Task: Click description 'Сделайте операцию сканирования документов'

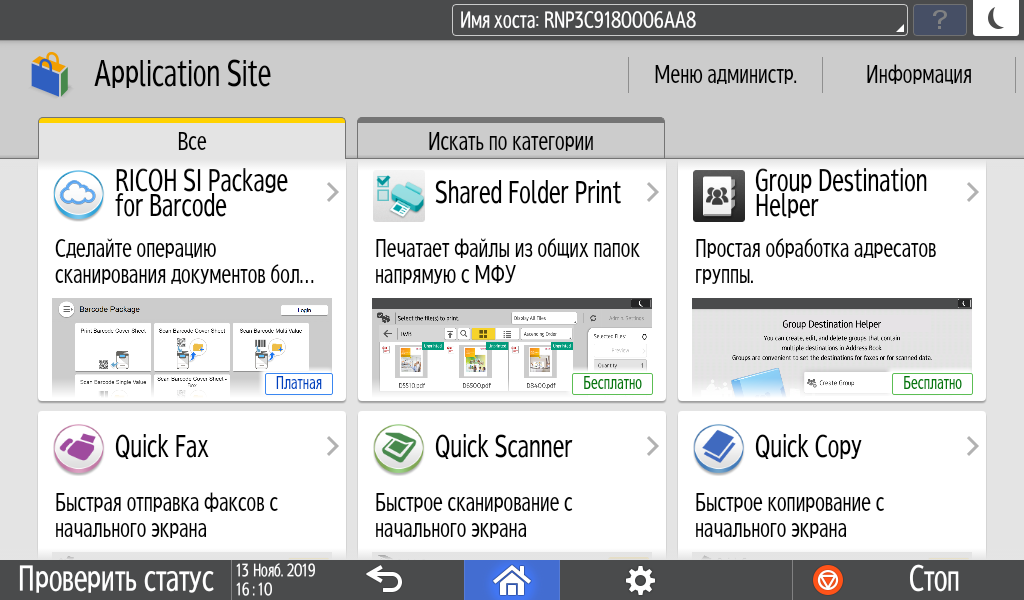Action: (185, 262)
